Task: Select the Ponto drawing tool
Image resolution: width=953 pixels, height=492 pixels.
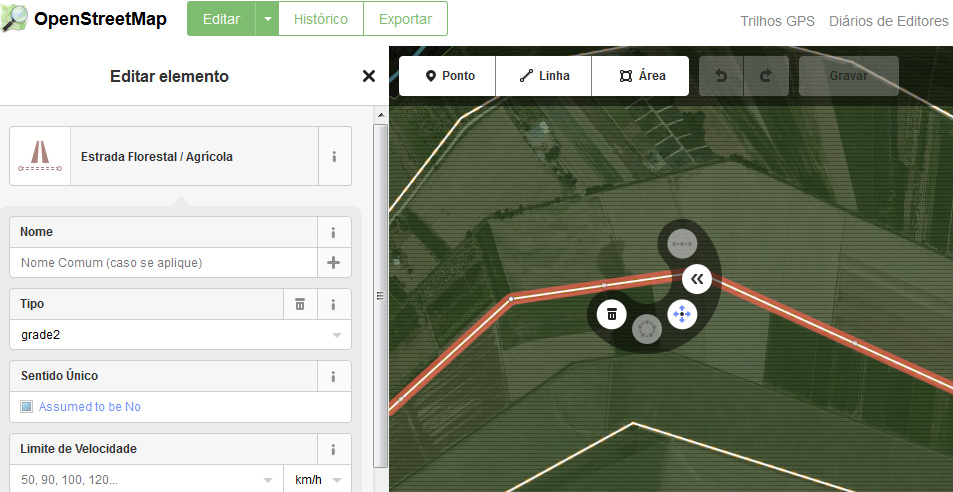Action: click(447, 76)
